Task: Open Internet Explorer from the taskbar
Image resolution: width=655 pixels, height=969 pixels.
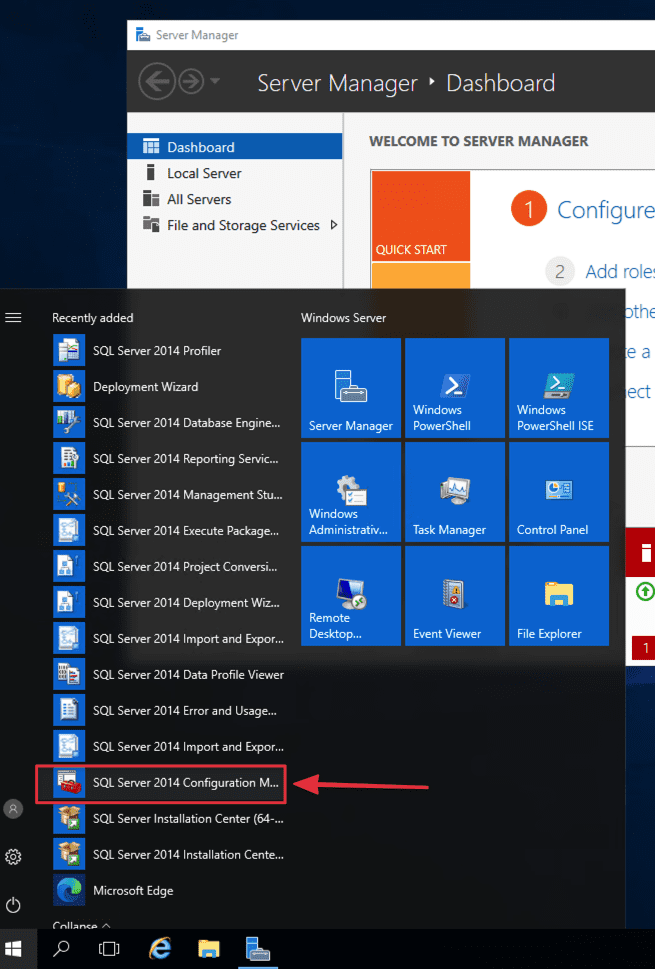Action: (160, 948)
